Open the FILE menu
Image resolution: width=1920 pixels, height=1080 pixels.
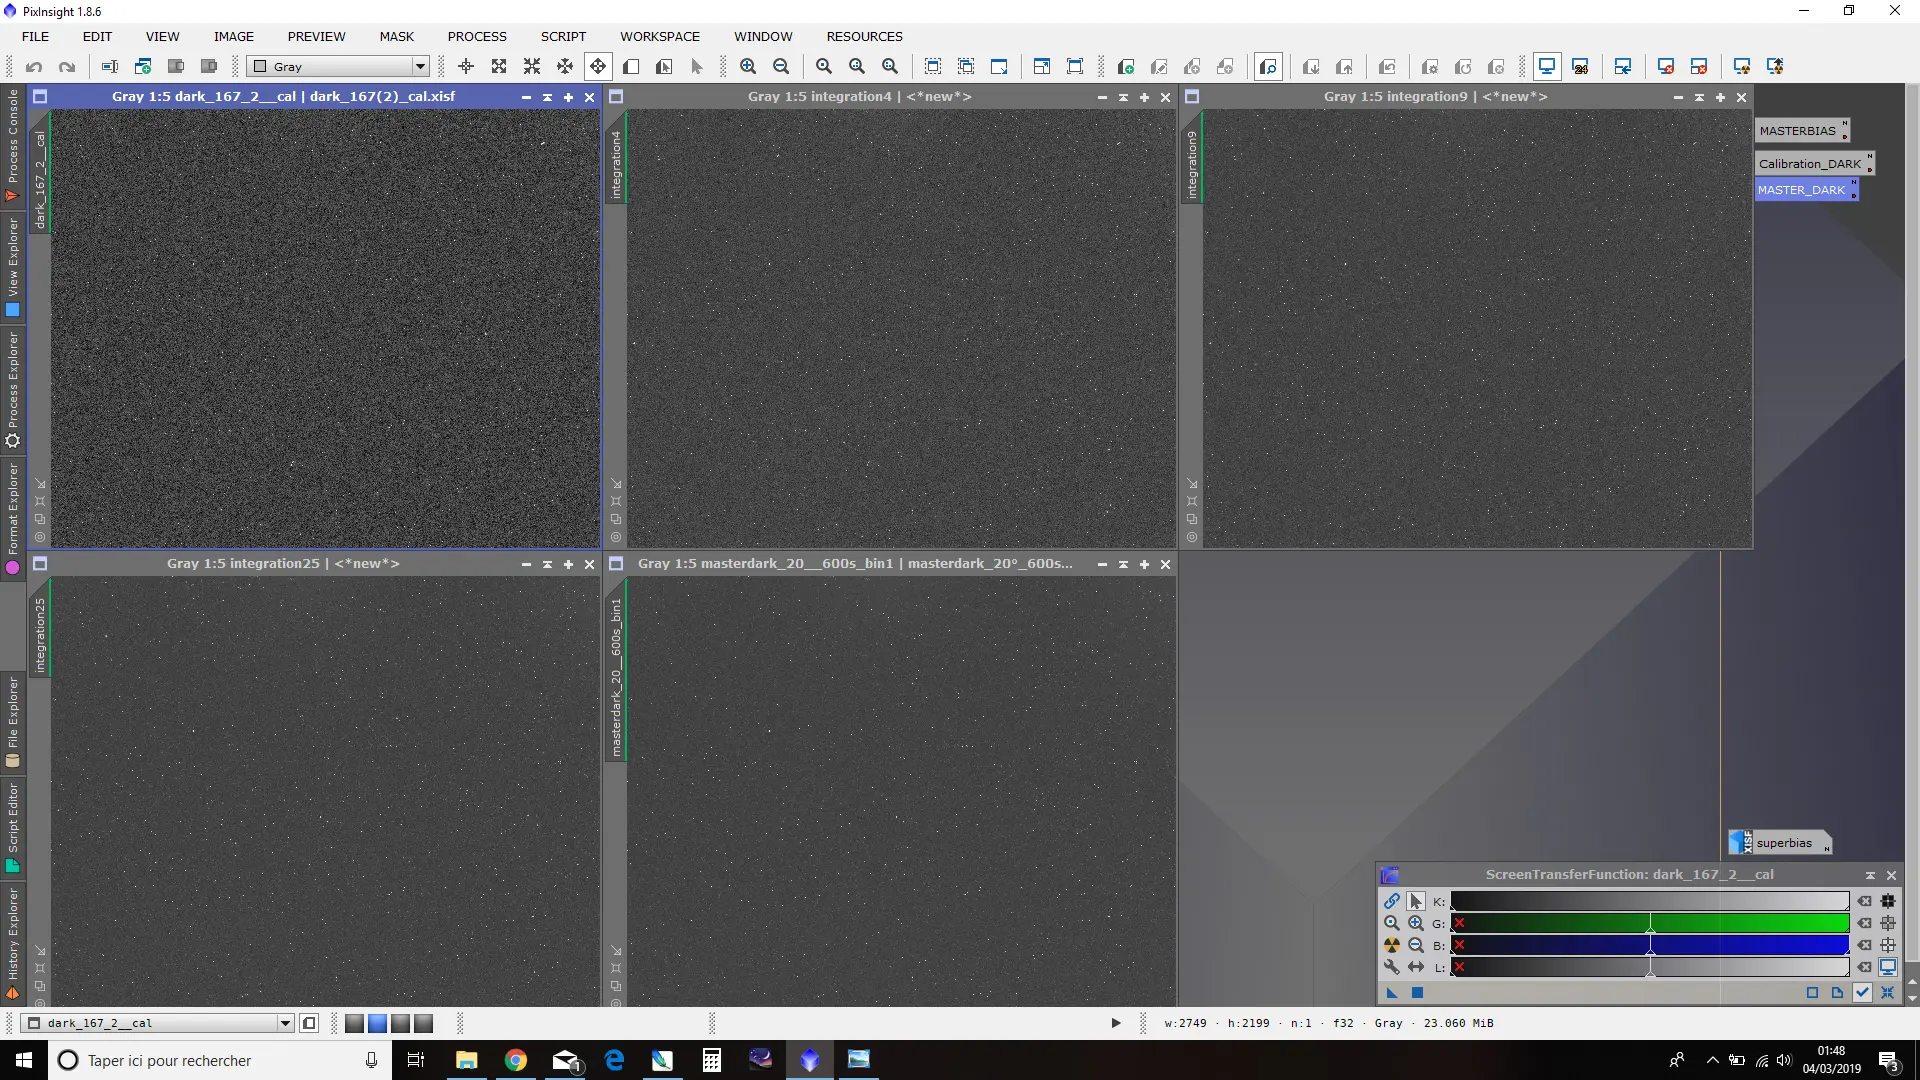coord(35,36)
